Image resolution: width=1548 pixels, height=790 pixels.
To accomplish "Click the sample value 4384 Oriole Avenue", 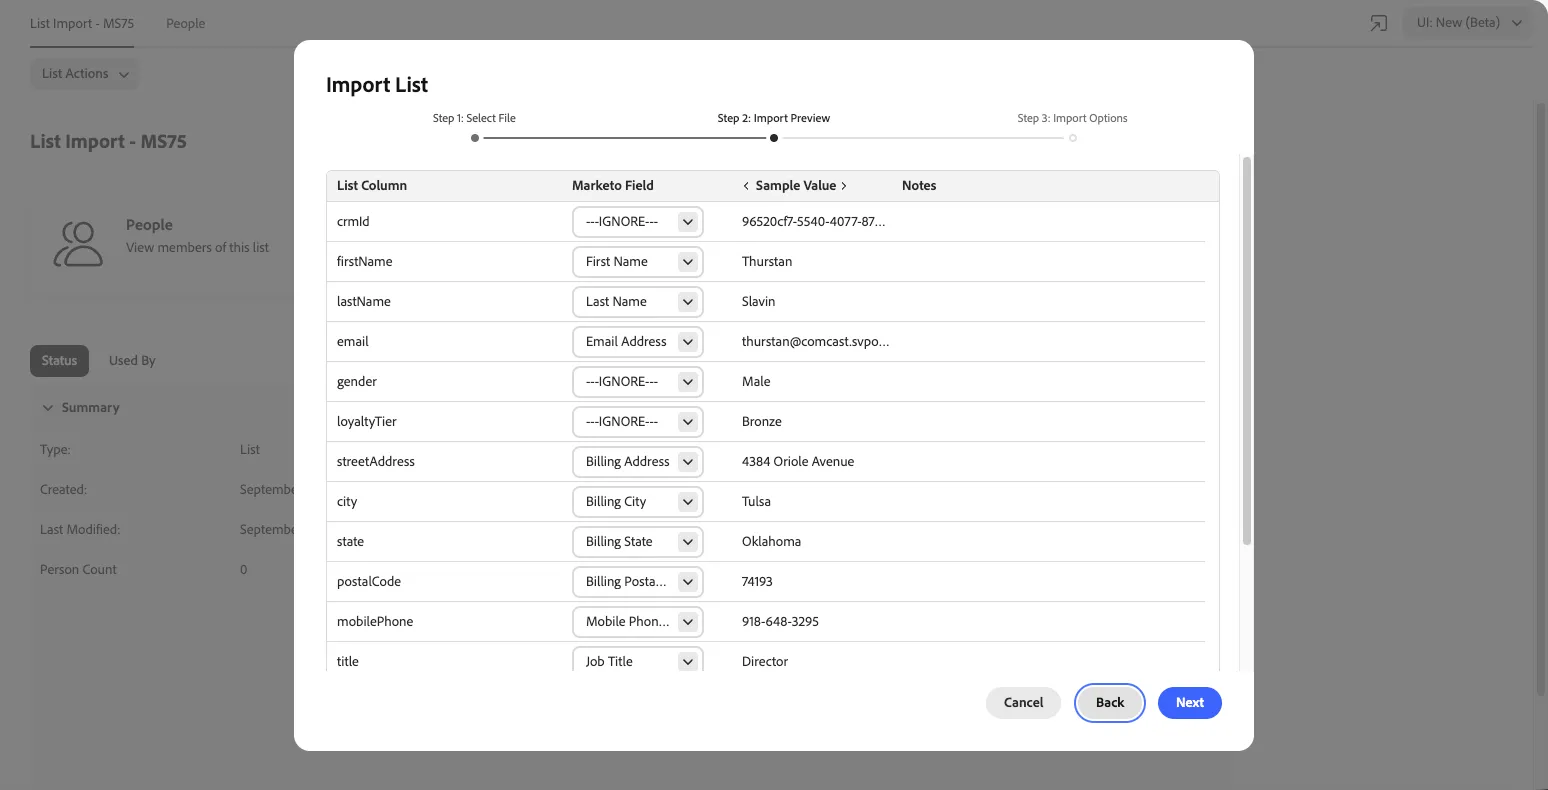I will click(798, 462).
